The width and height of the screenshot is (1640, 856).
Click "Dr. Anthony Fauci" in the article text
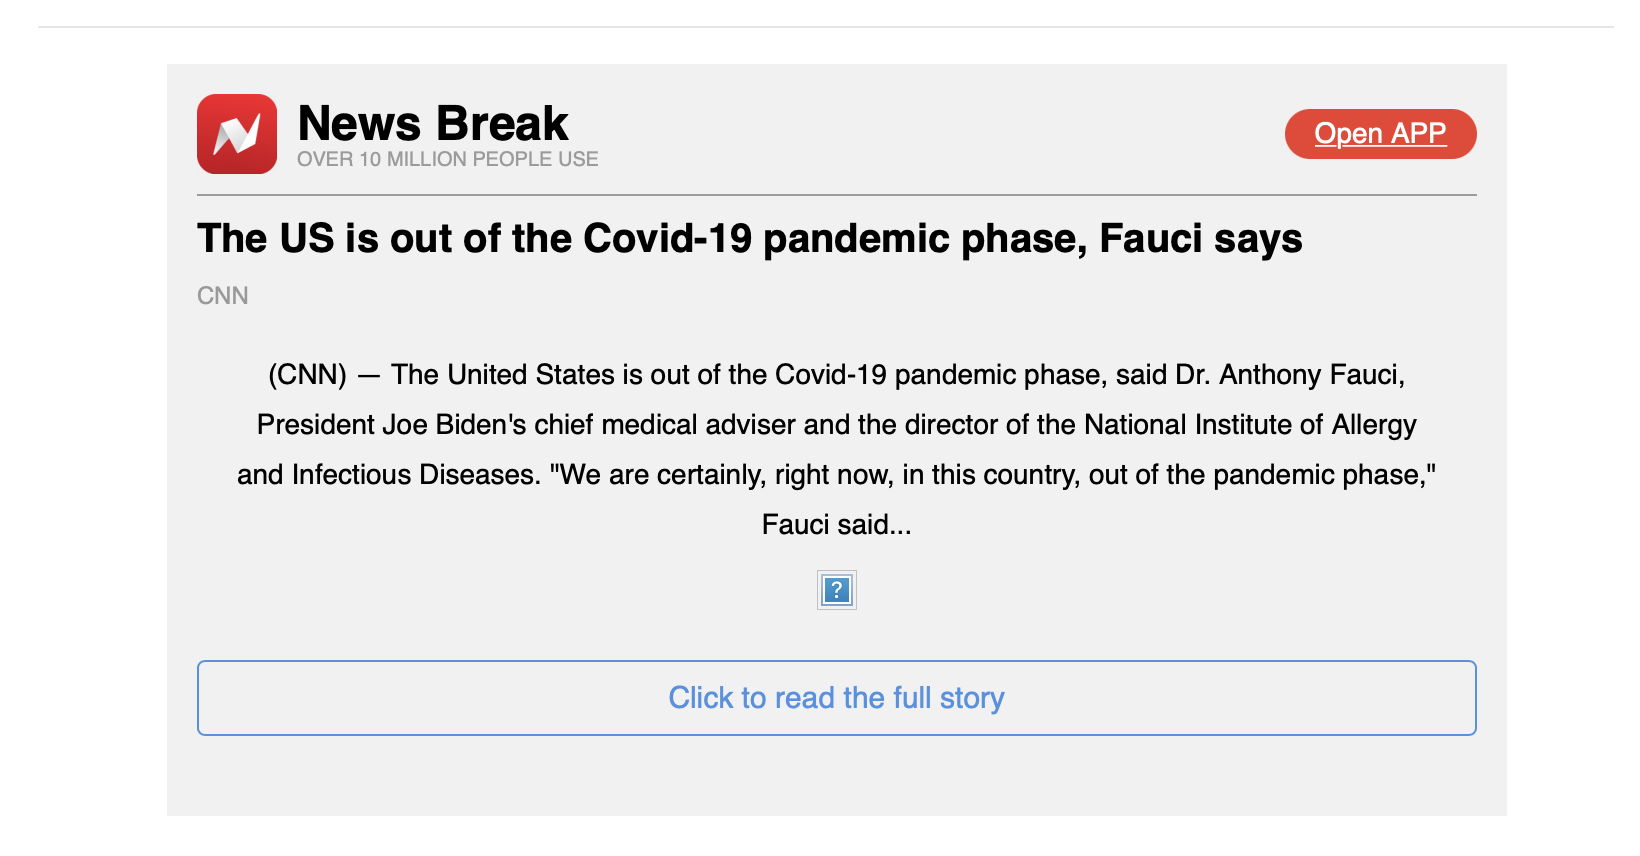[1289, 375]
